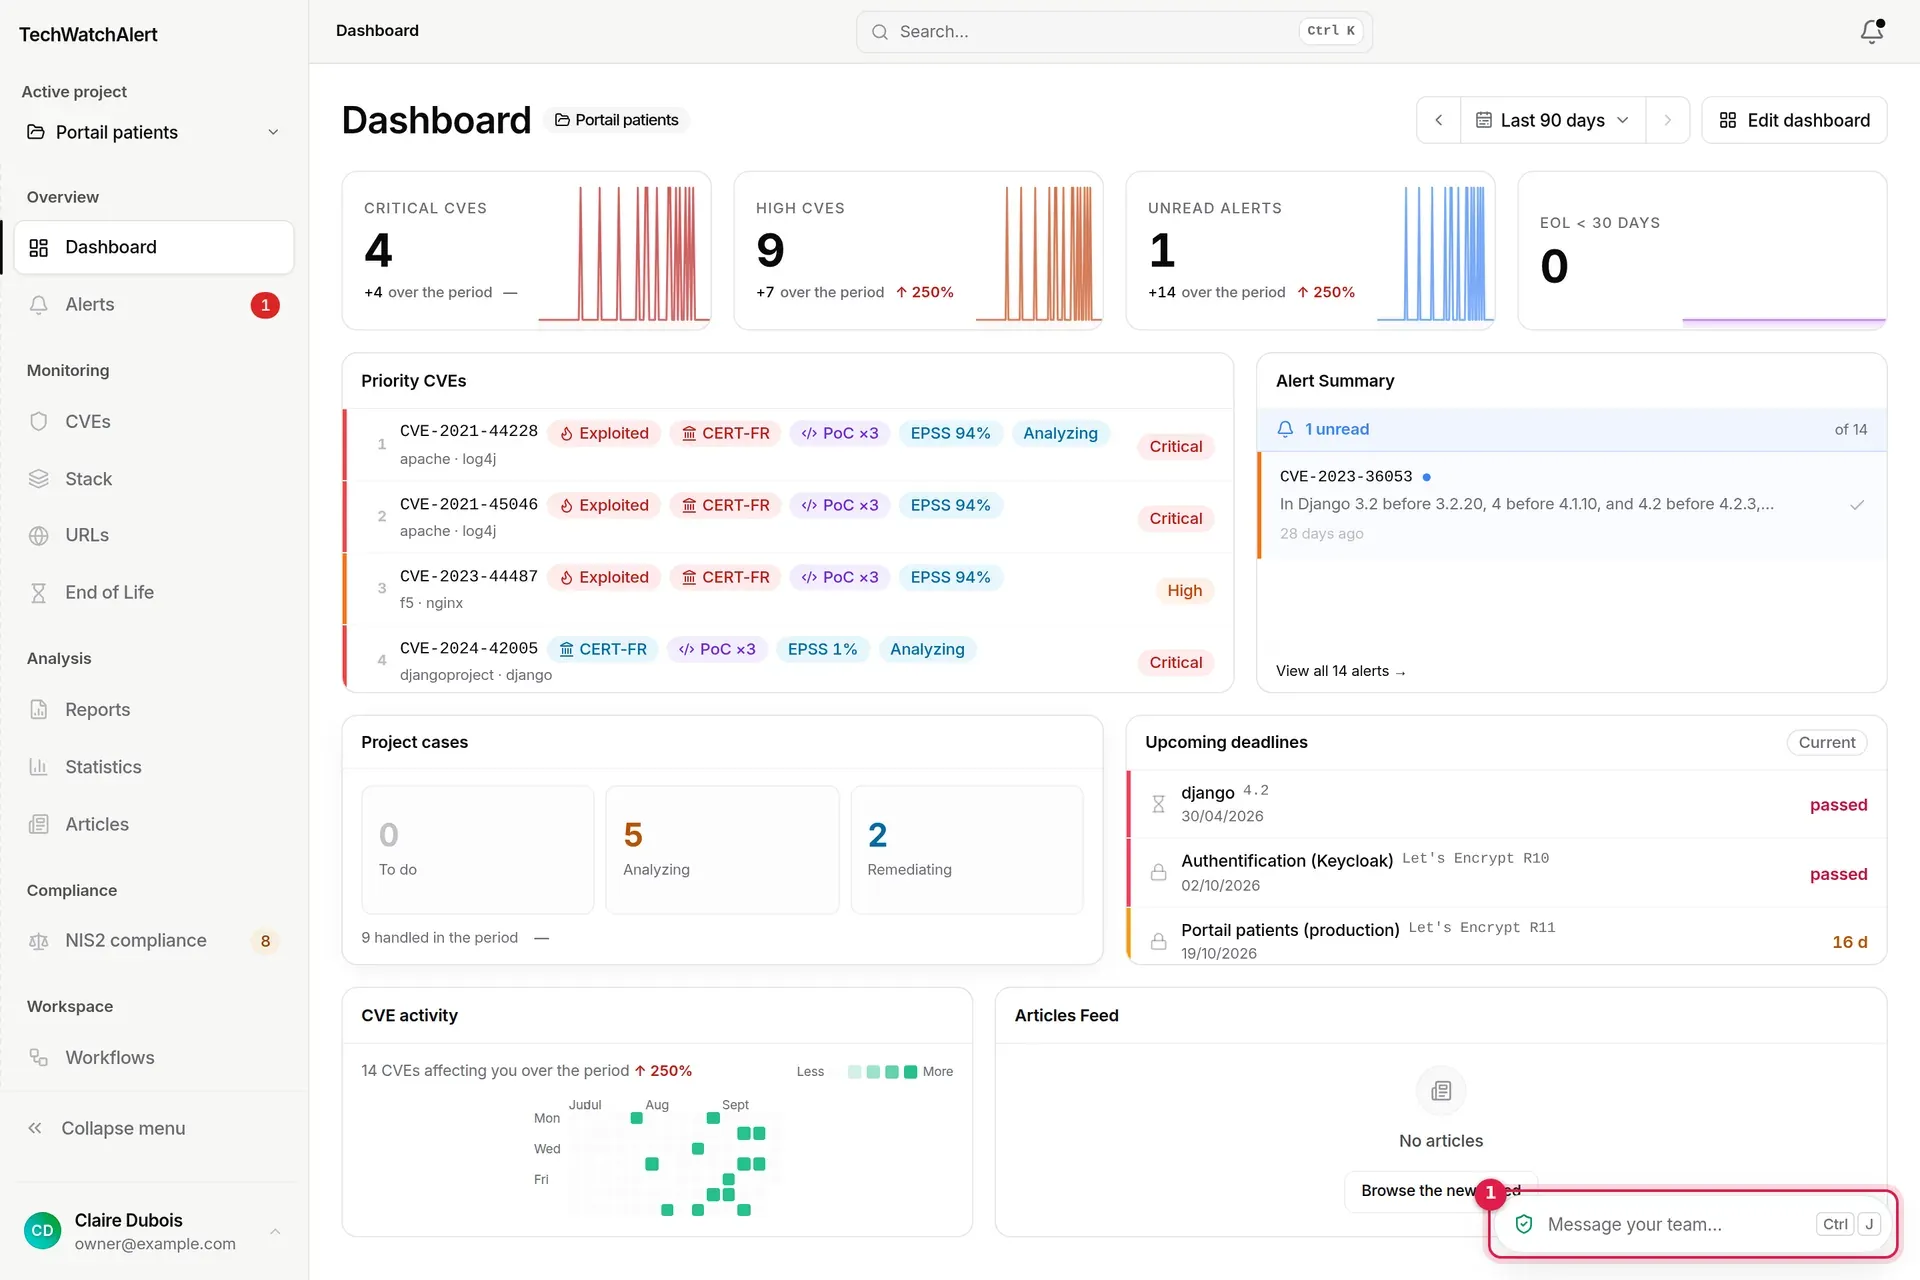This screenshot has height=1280, width=1920.
Task: Click the URLs globe icon
Action: point(39,536)
